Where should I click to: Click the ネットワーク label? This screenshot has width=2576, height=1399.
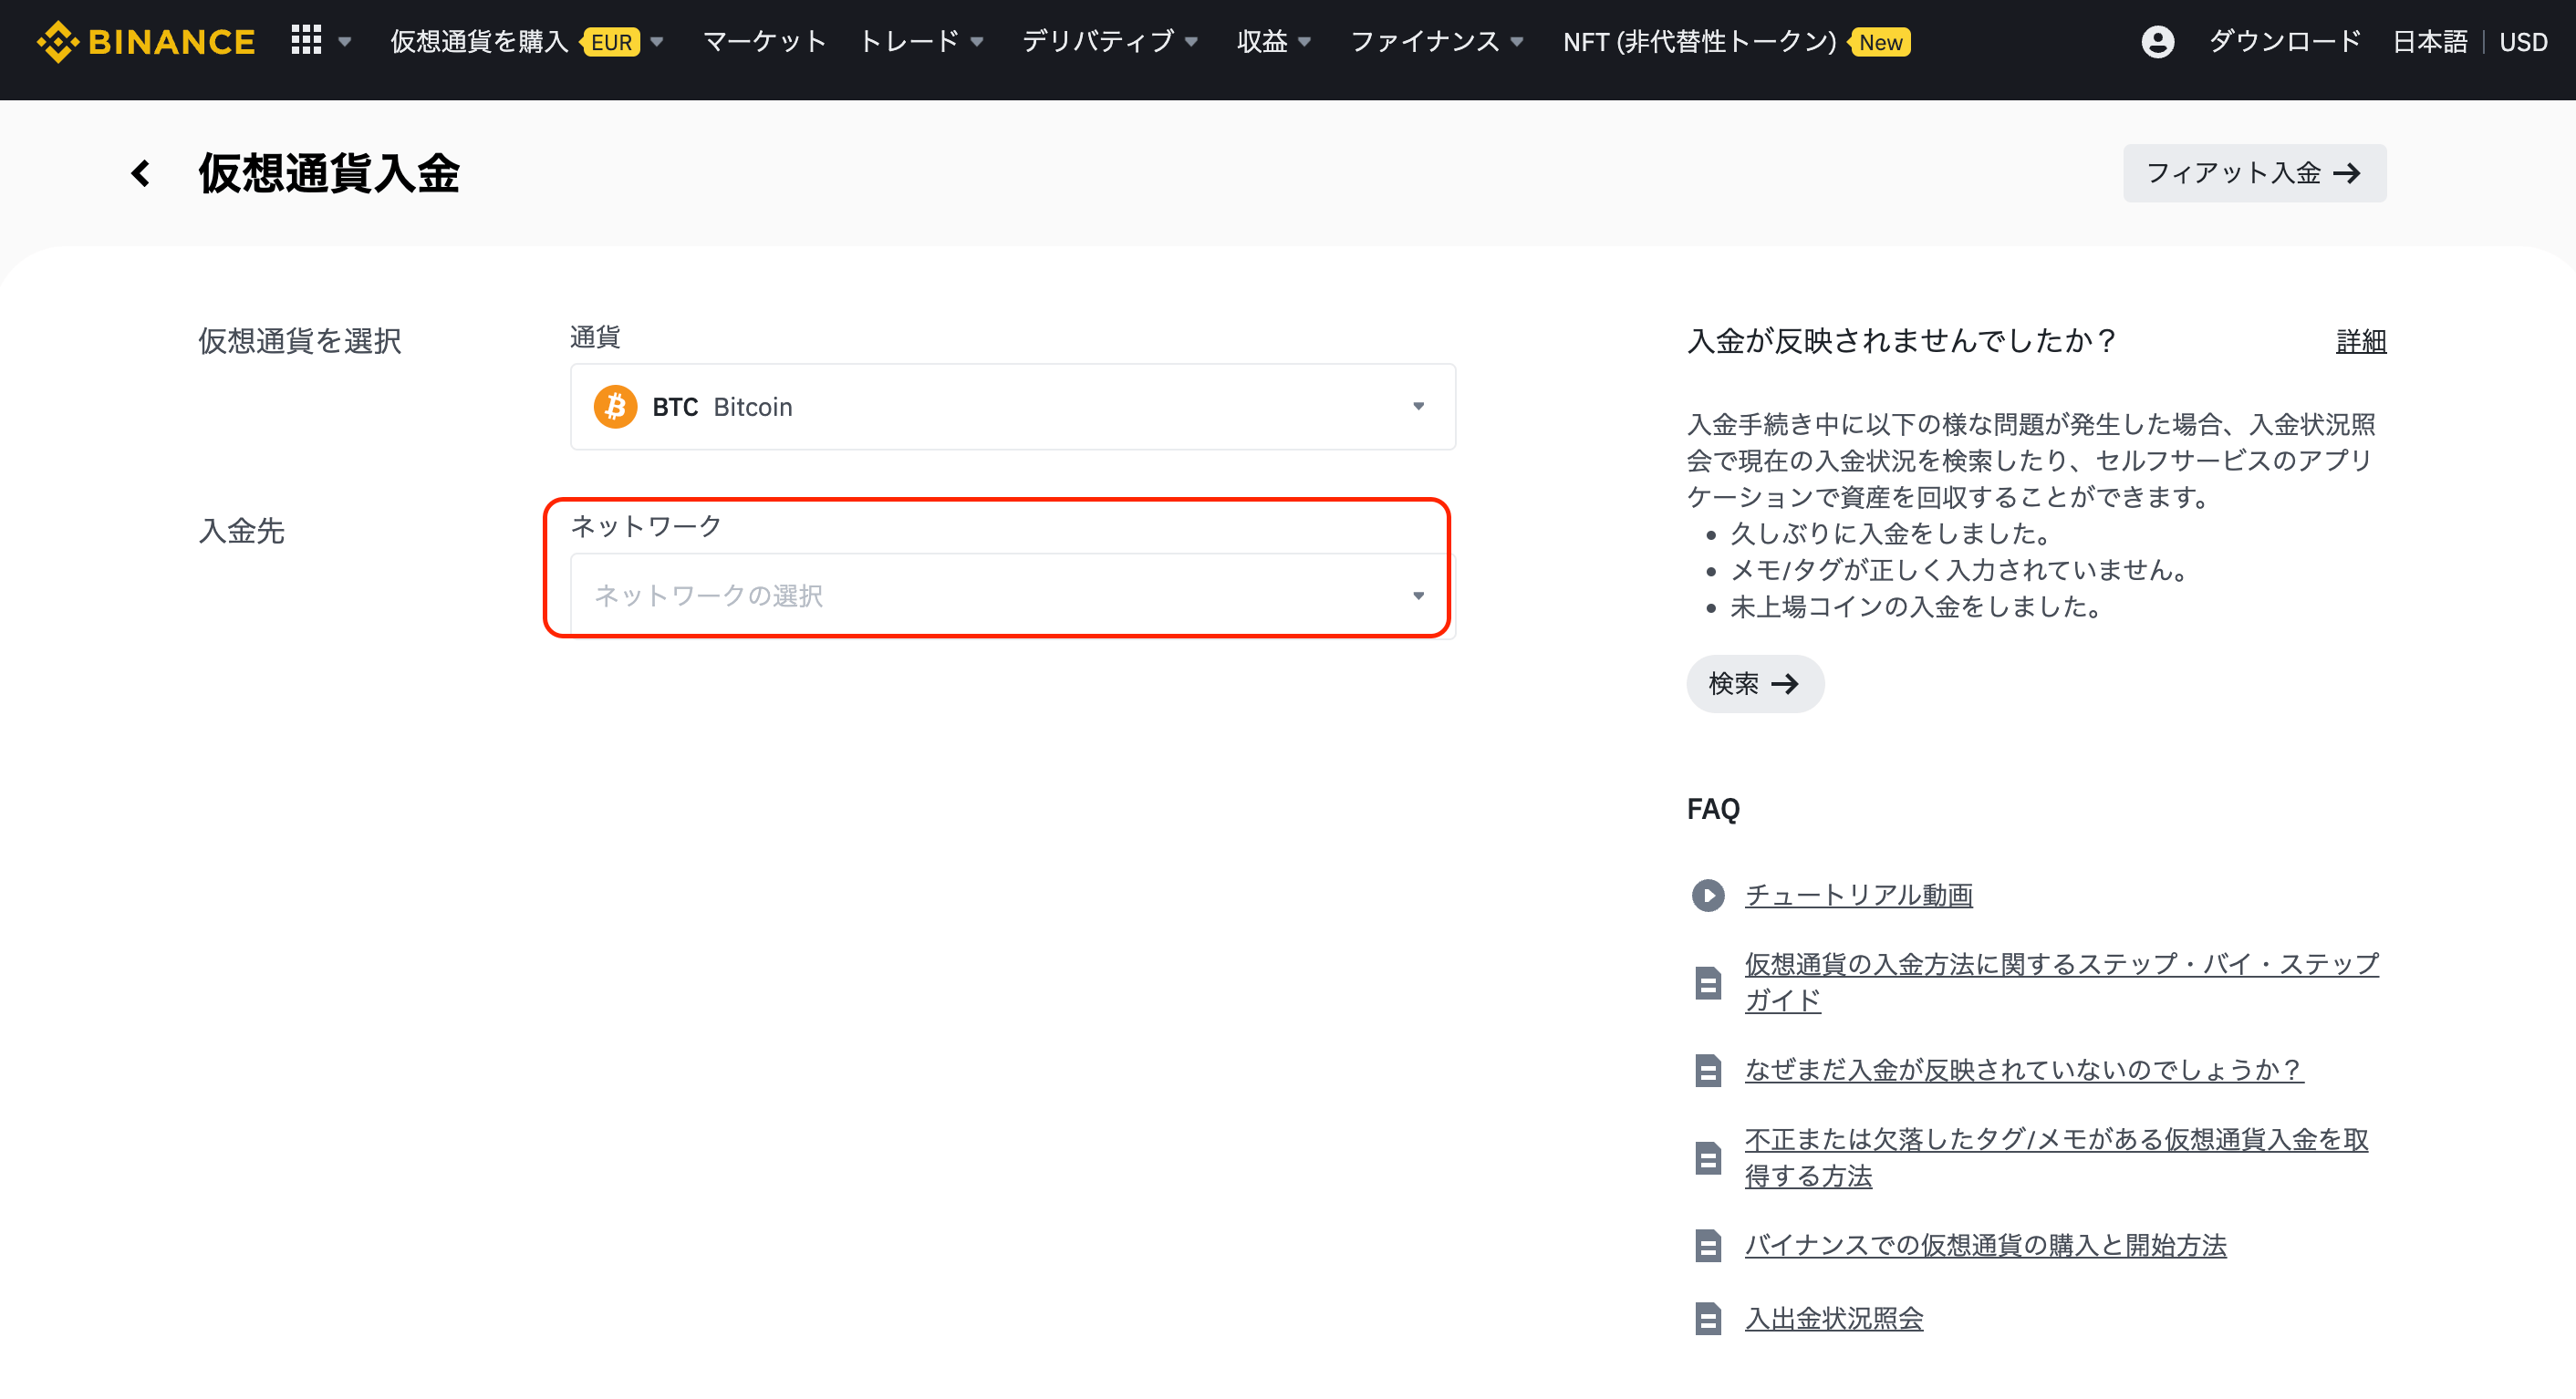coord(646,526)
